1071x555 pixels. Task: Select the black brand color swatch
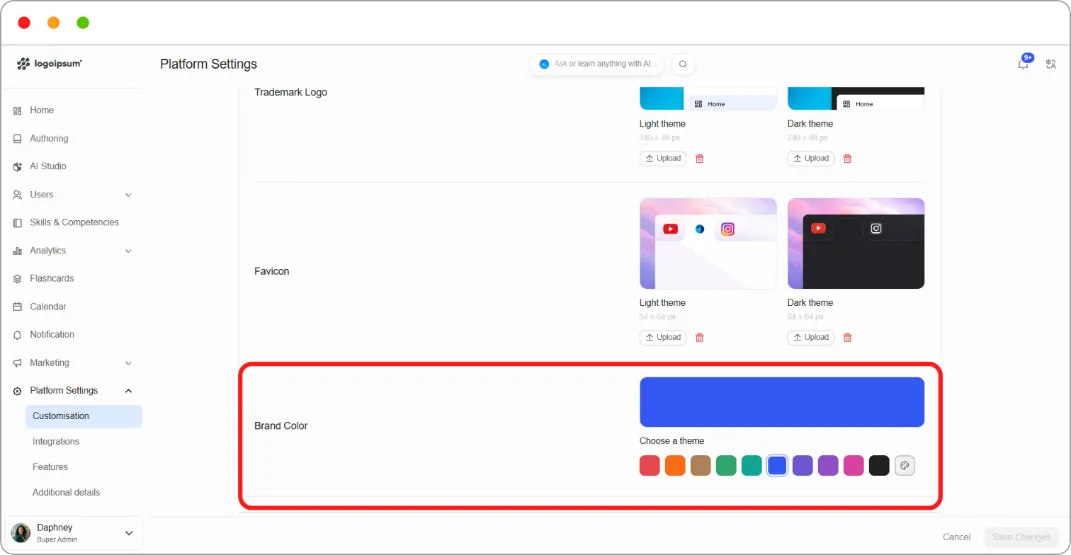[x=879, y=466]
